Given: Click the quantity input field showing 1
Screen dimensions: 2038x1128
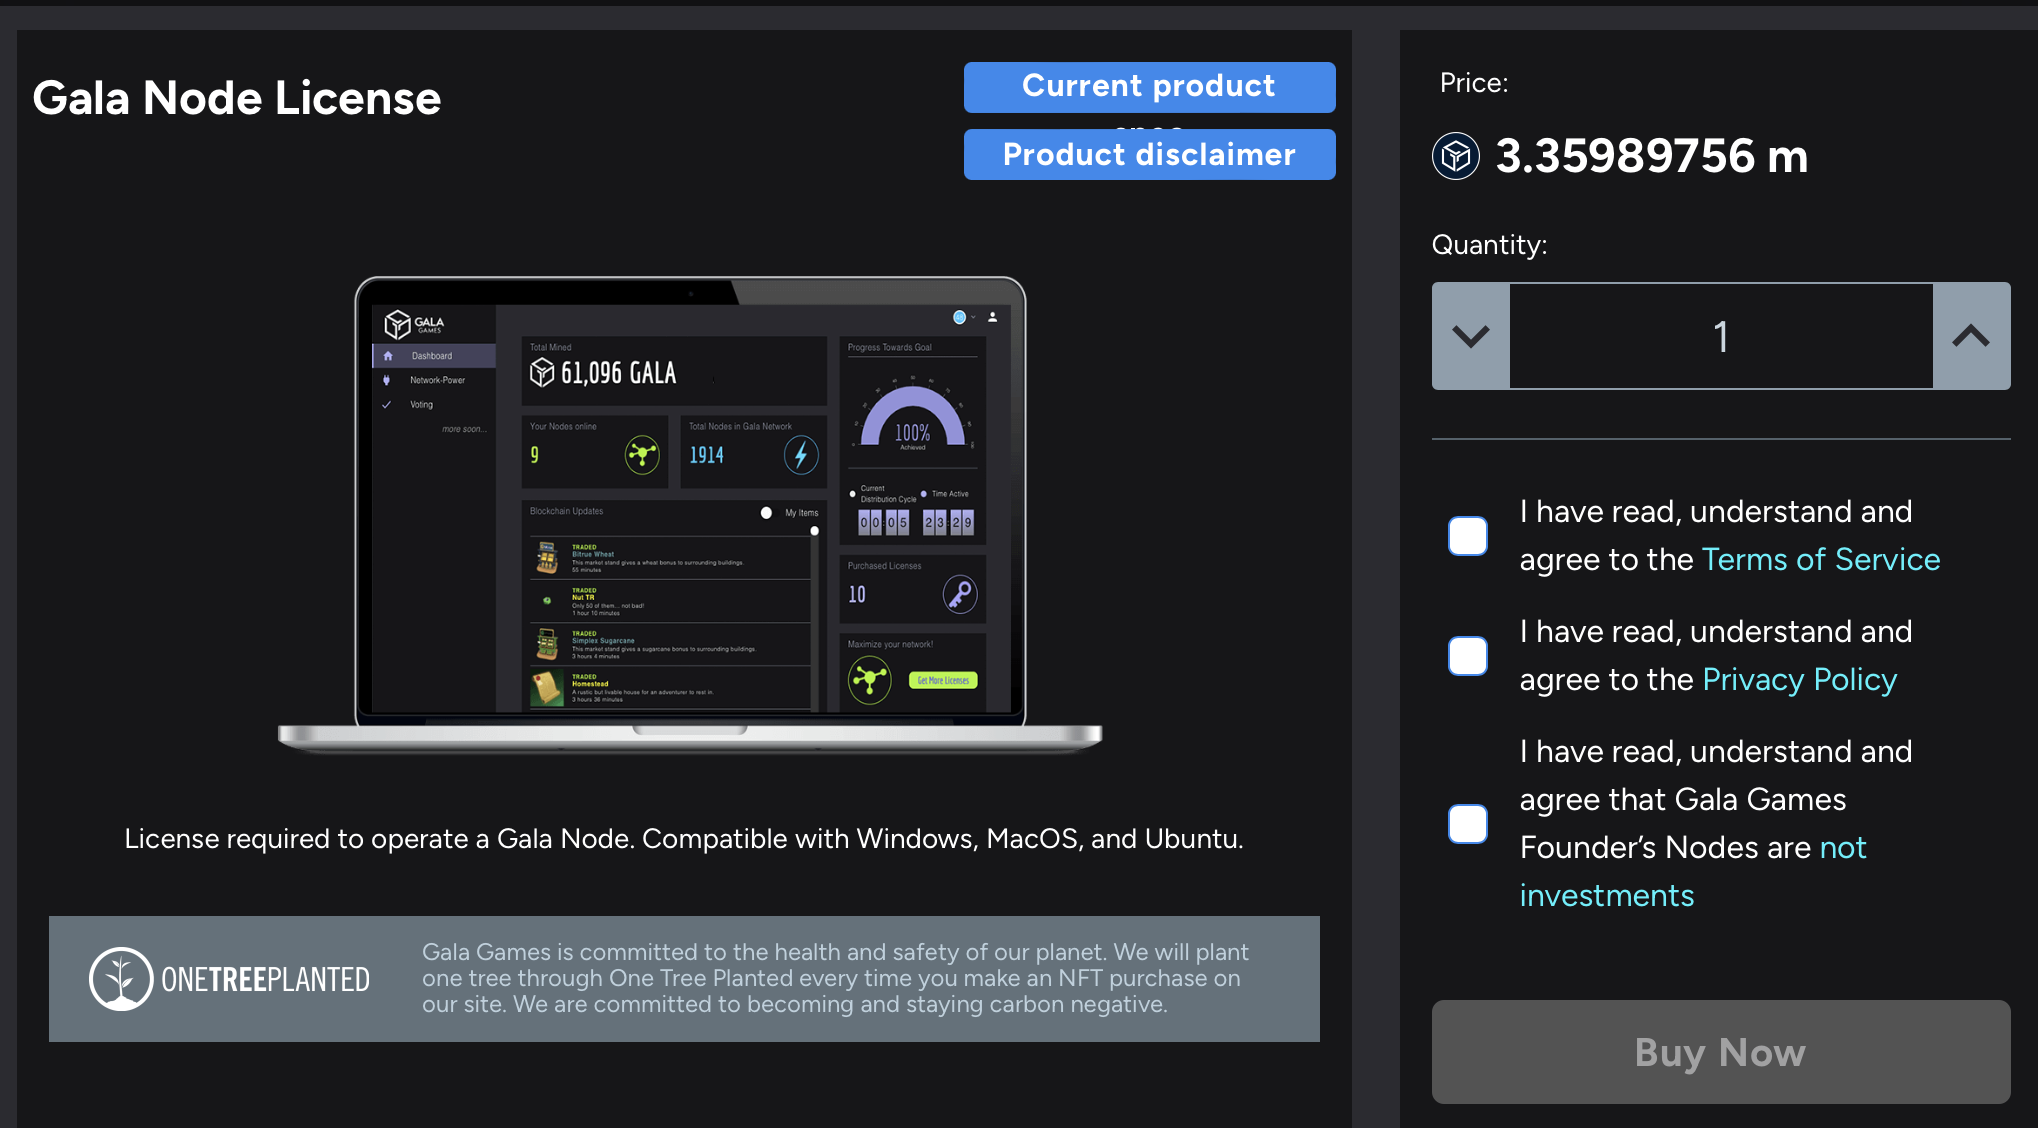Looking at the screenshot, I should click(x=1721, y=336).
